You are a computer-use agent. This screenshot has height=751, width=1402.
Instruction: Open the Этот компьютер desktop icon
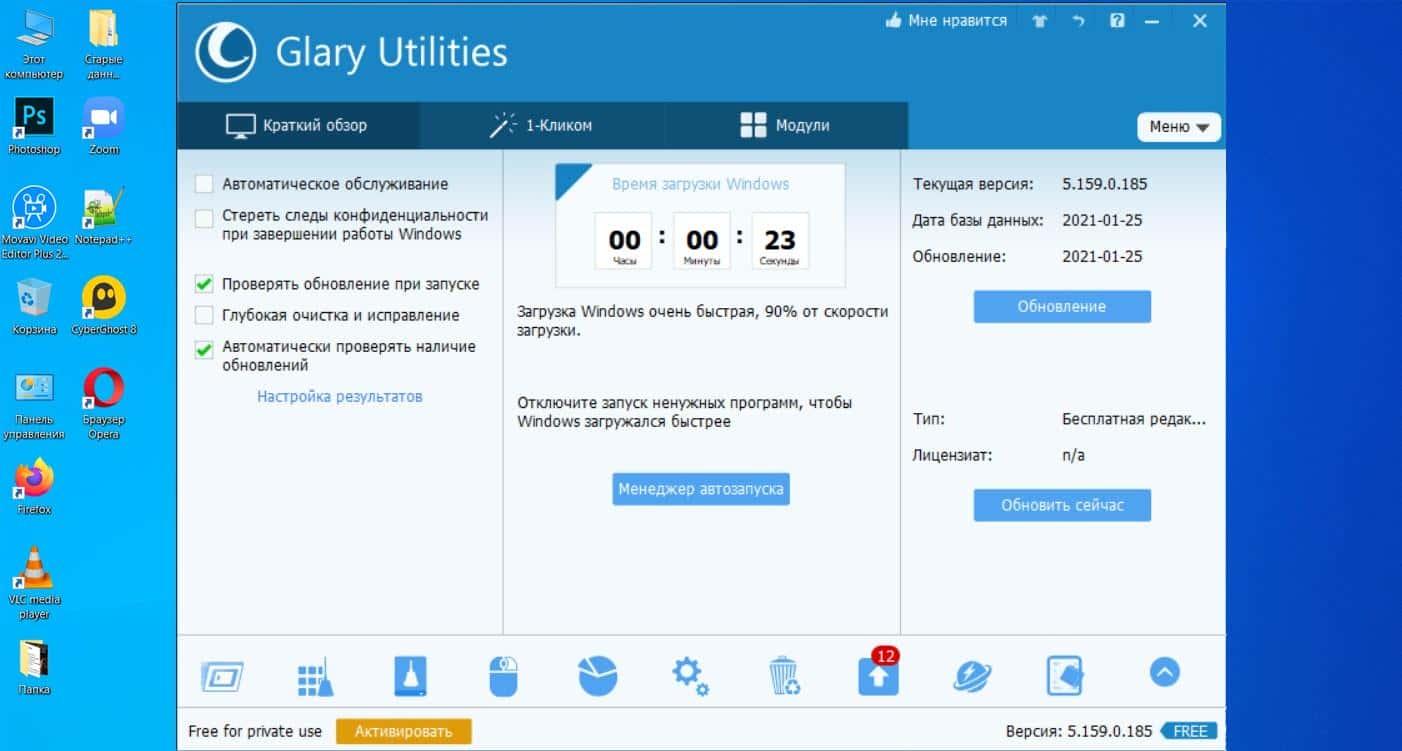(34, 46)
